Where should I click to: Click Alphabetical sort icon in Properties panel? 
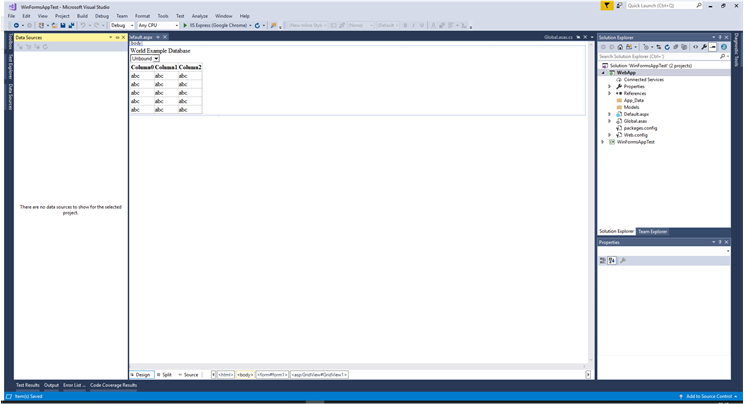click(x=612, y=260)
